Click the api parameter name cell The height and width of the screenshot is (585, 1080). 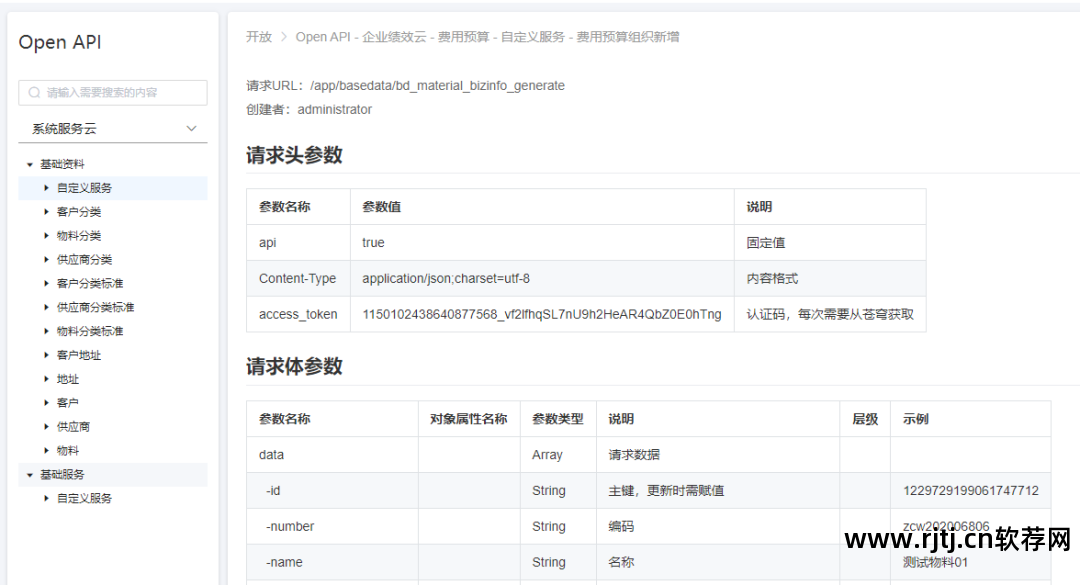click(298, 243)
